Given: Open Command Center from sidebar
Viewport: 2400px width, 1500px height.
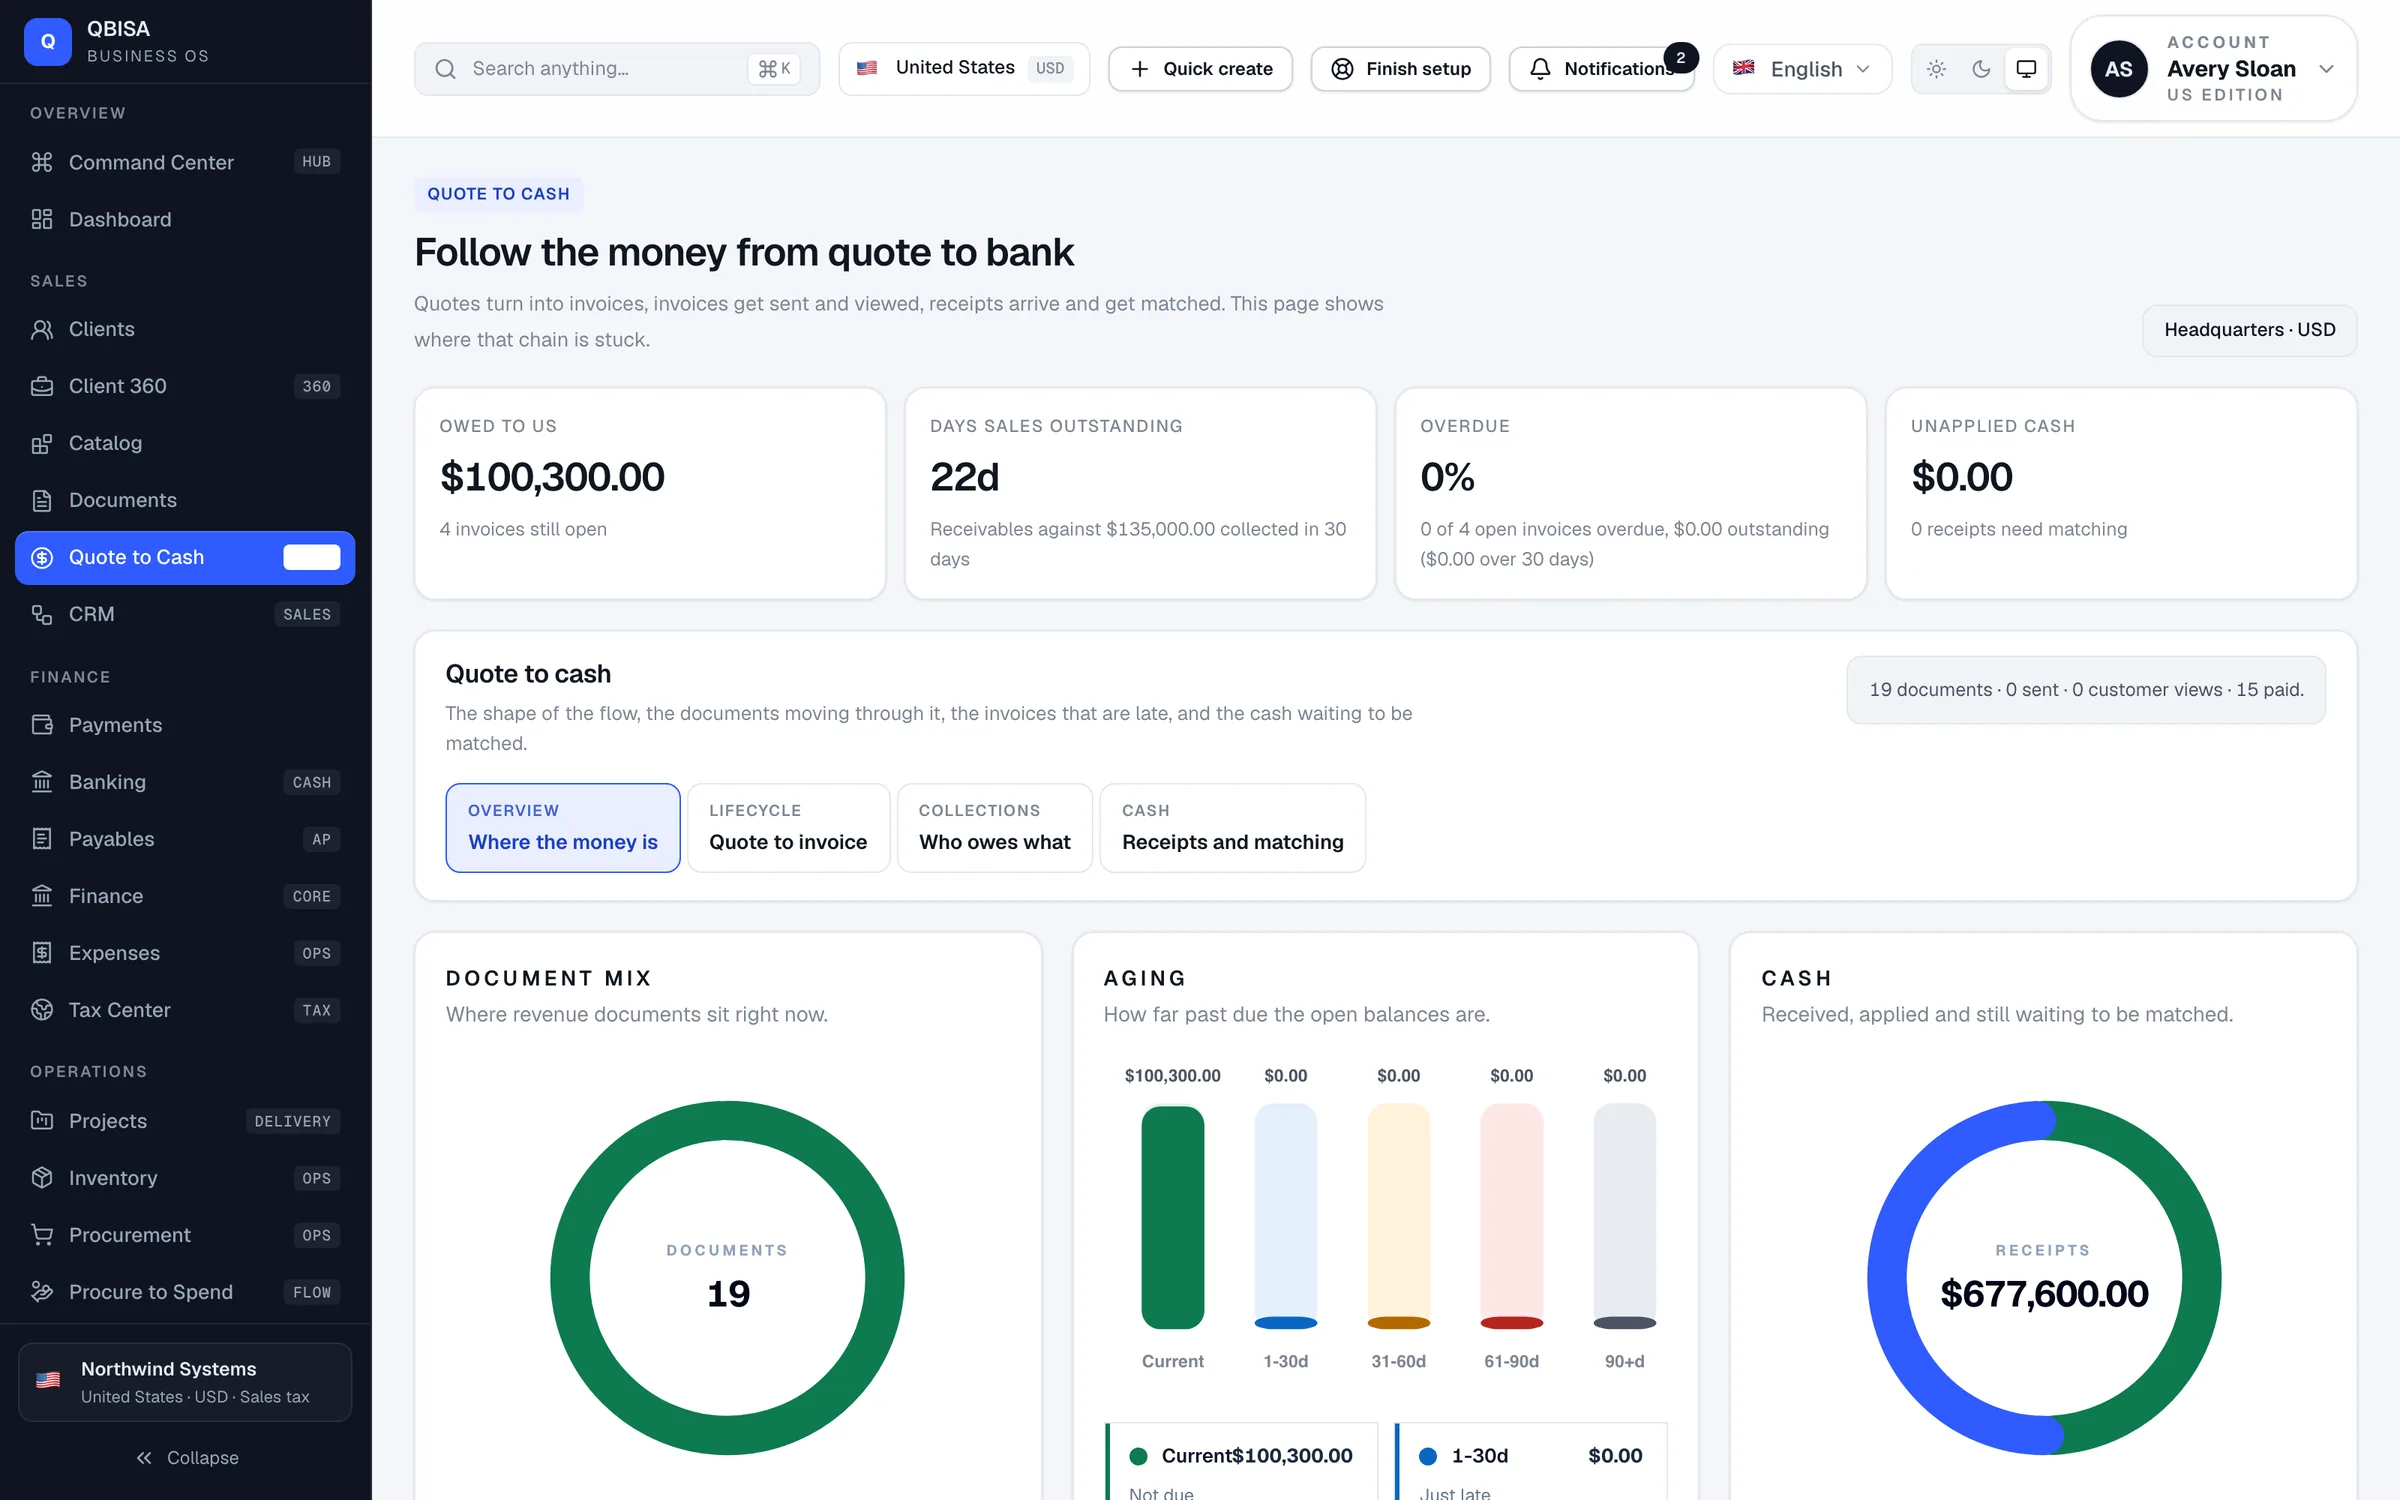Looking at the screenshot, I should coord(185,162).
